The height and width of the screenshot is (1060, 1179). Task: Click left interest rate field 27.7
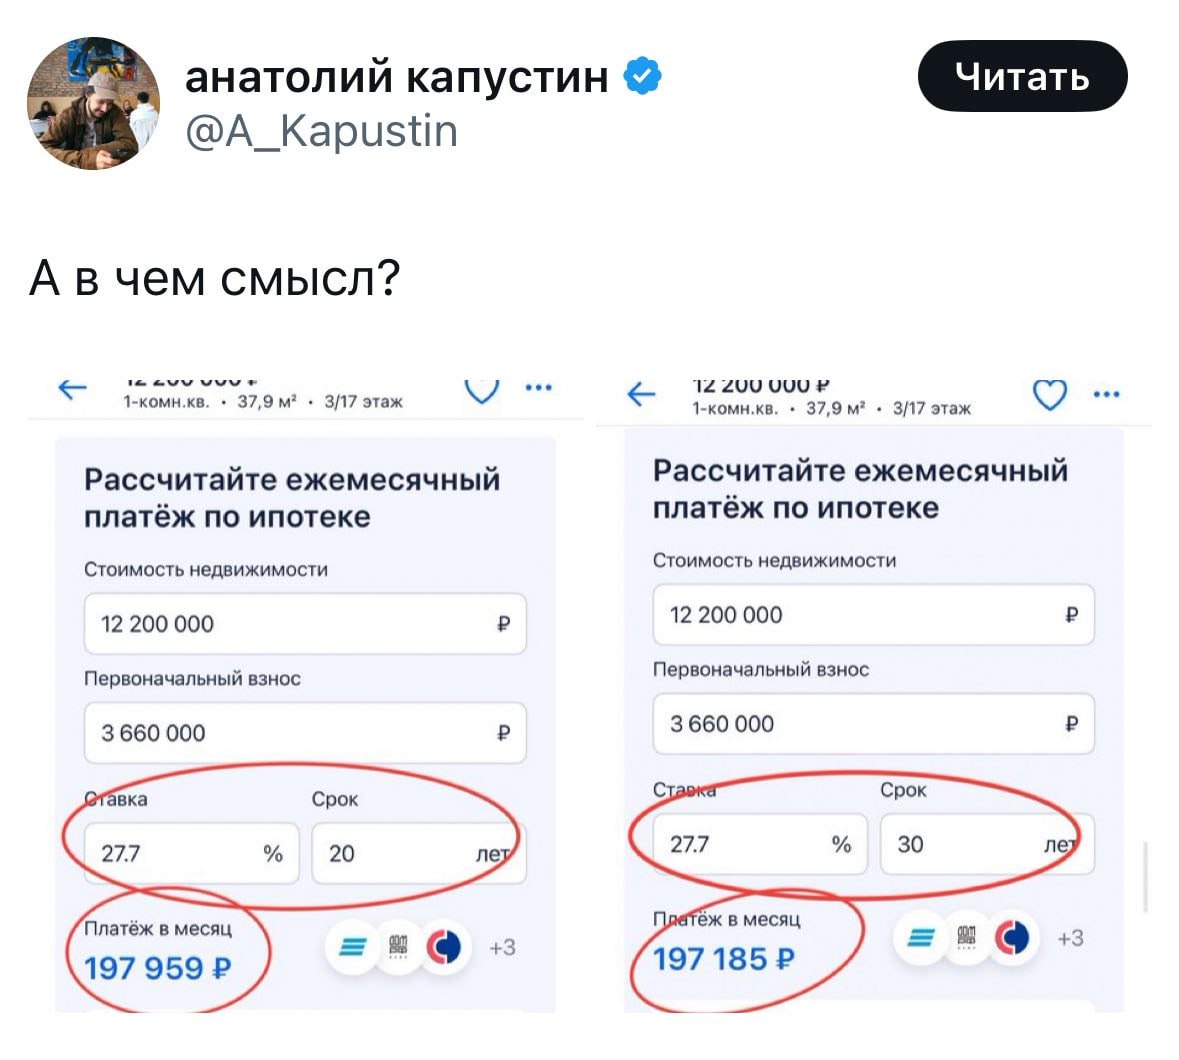(190, 854)
